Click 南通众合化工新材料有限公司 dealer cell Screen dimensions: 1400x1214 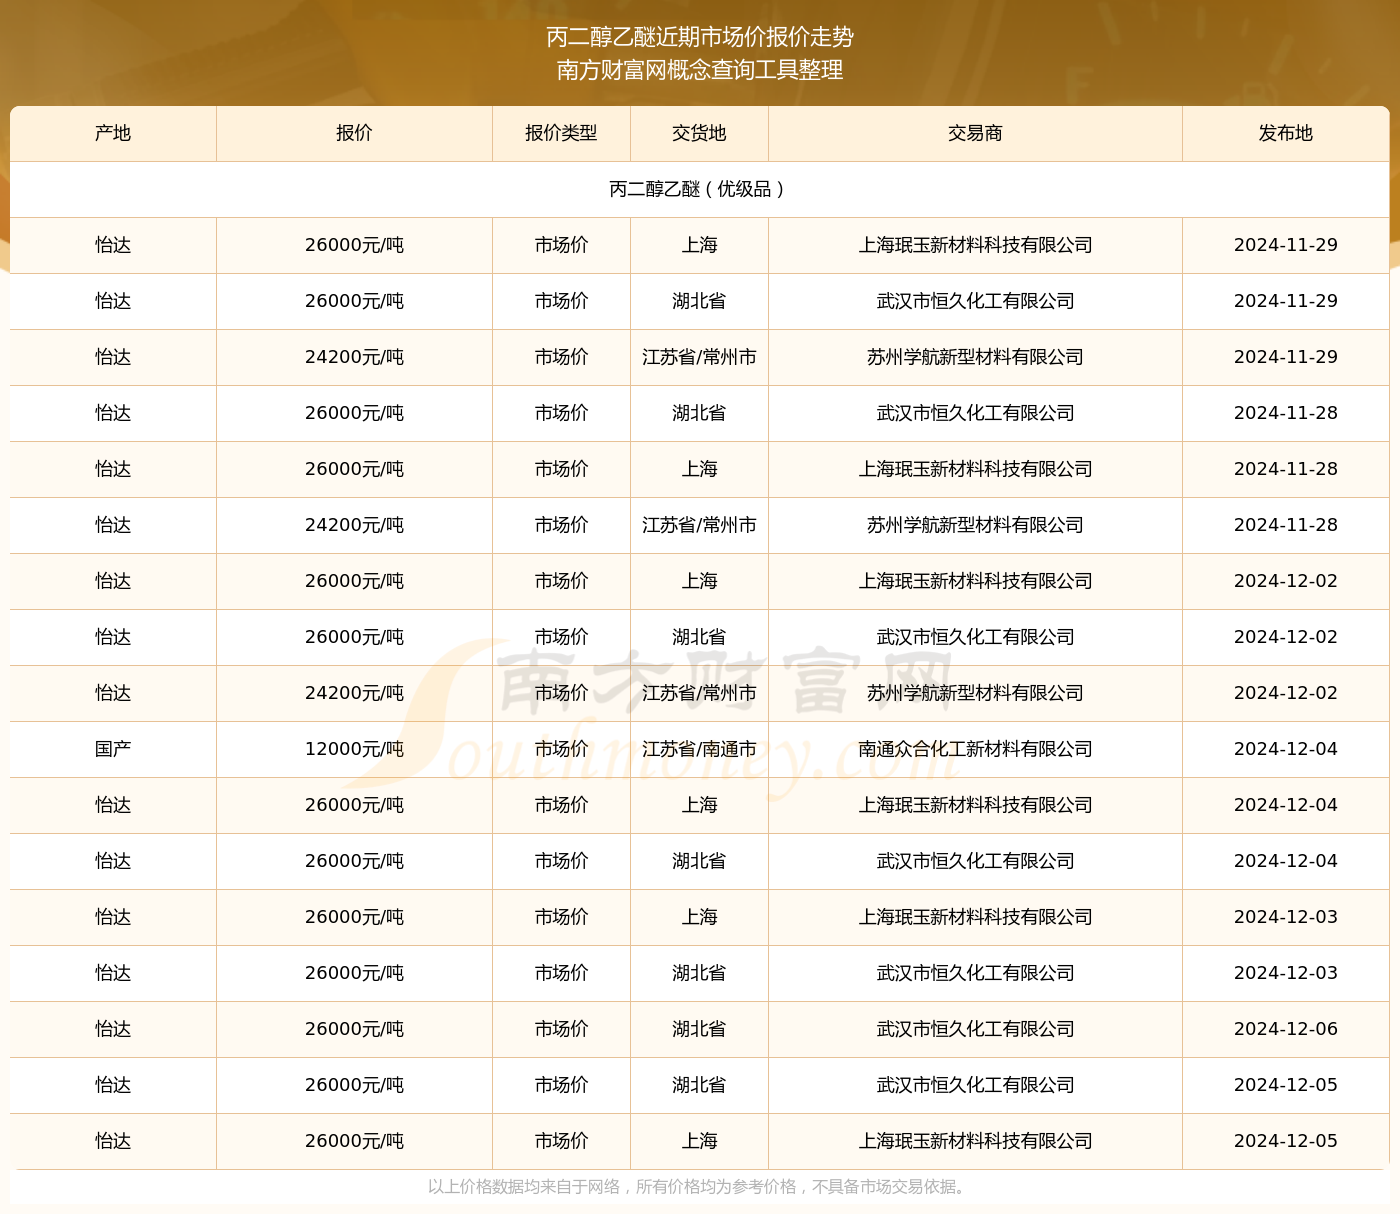(x=975, y=749)
